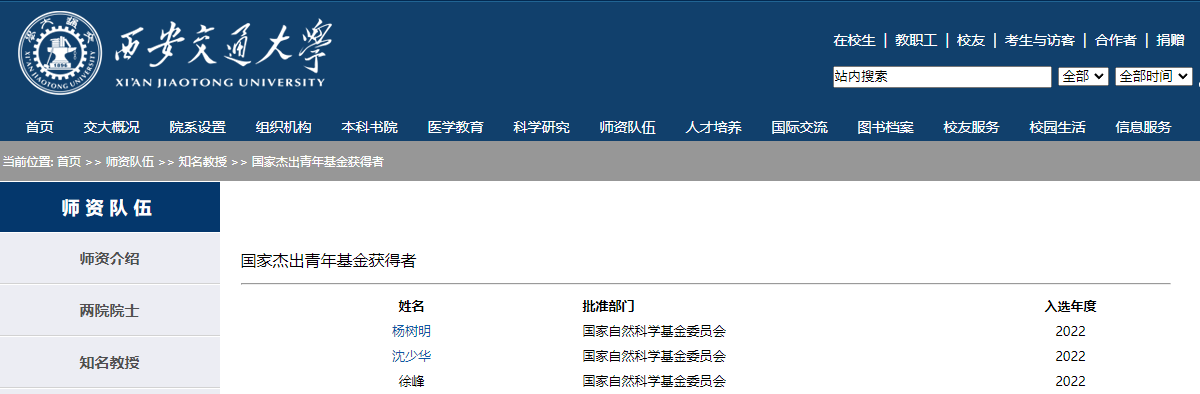Image resolution: width=1200 pixels, height=394 pixels.
Task: Open 师资队伍 navigation menu item
Action: [627, 127]
